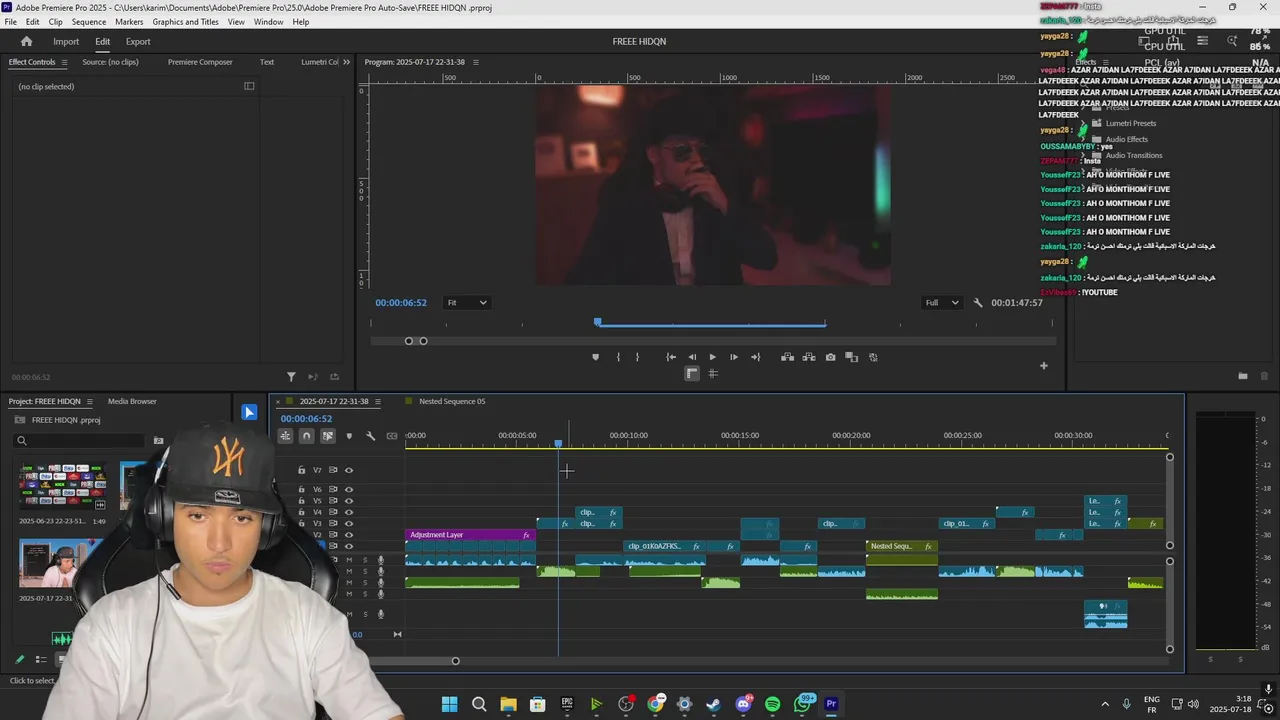Expand the Audio Transitions folder
Viewport: 1280px width, 720px height.
1083,155
